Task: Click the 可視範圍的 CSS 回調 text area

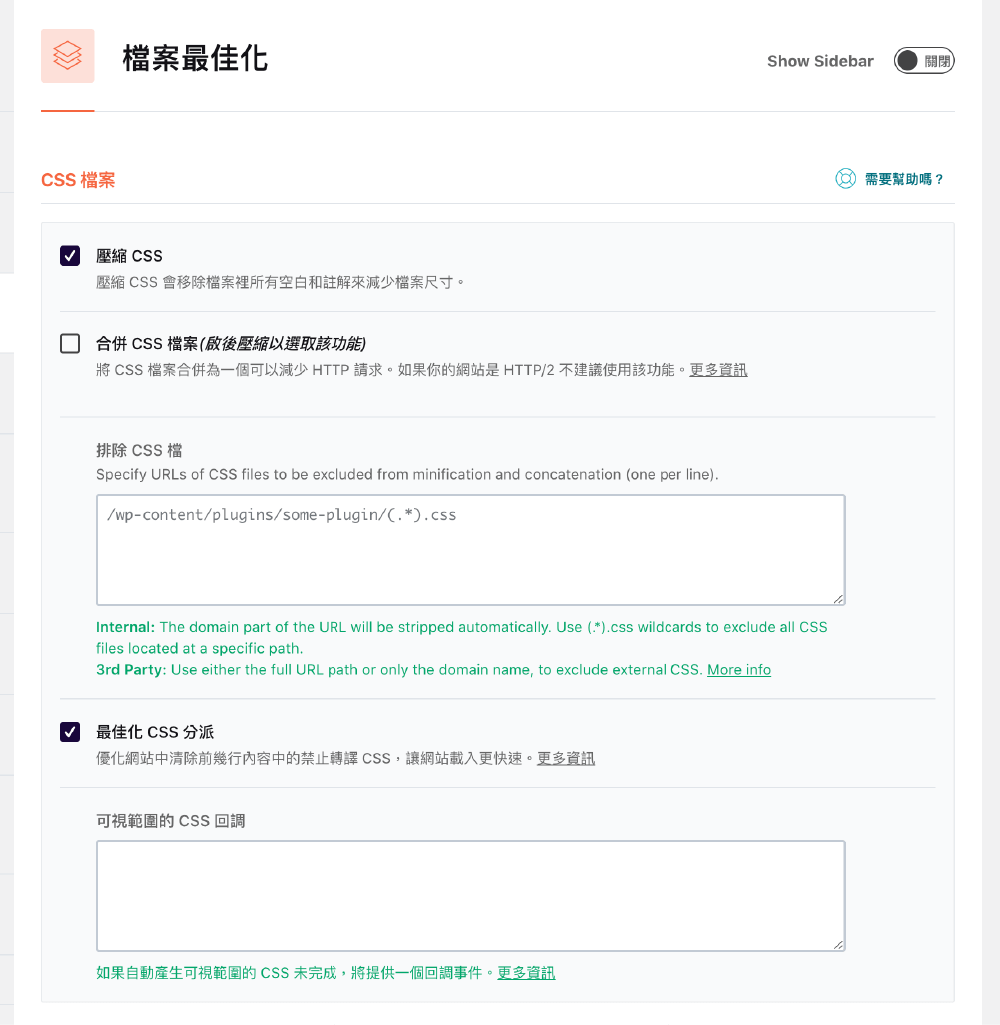Action: pos(470,895)
